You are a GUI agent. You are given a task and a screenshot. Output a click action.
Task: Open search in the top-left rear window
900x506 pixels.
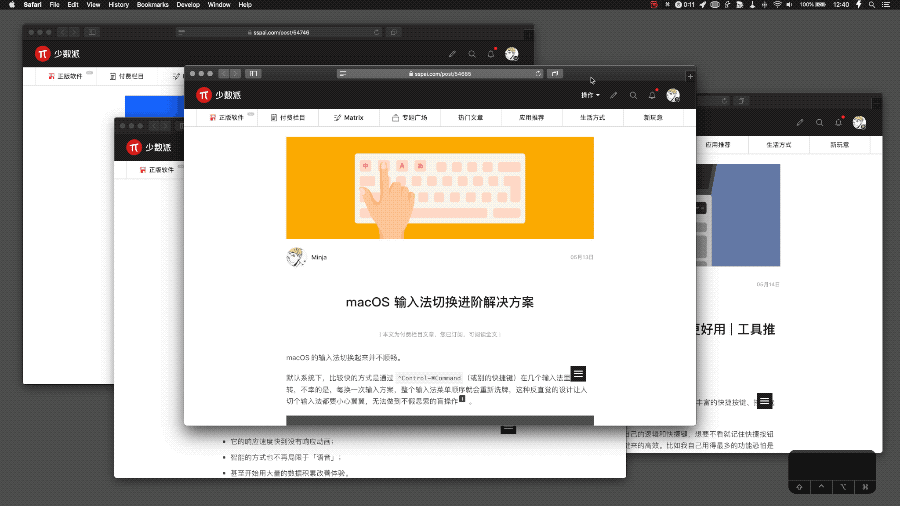click(472, 54)
